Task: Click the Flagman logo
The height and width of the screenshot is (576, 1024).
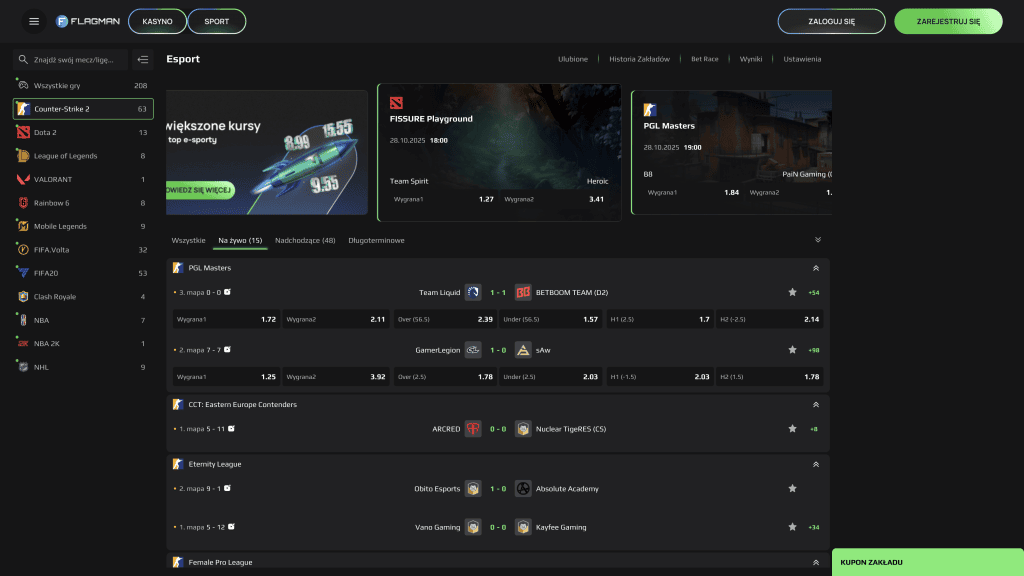Action: pos(88,21)
